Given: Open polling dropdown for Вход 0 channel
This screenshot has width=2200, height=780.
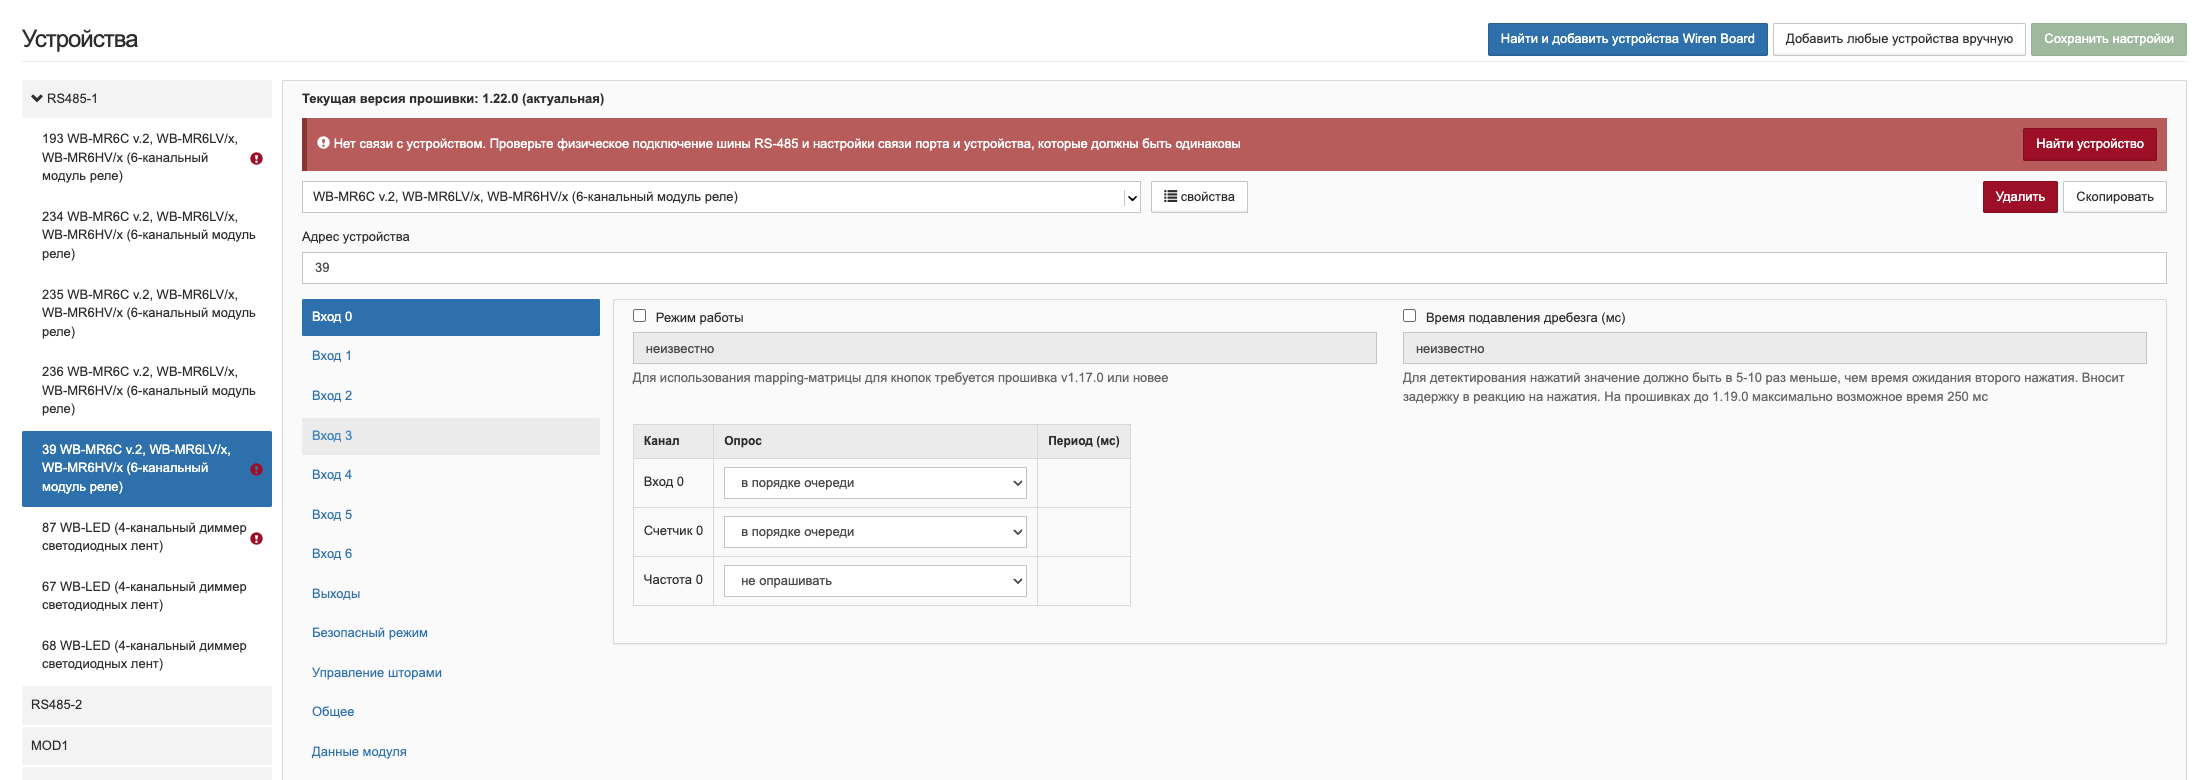Looking at the screenshot, I should 875,483.
